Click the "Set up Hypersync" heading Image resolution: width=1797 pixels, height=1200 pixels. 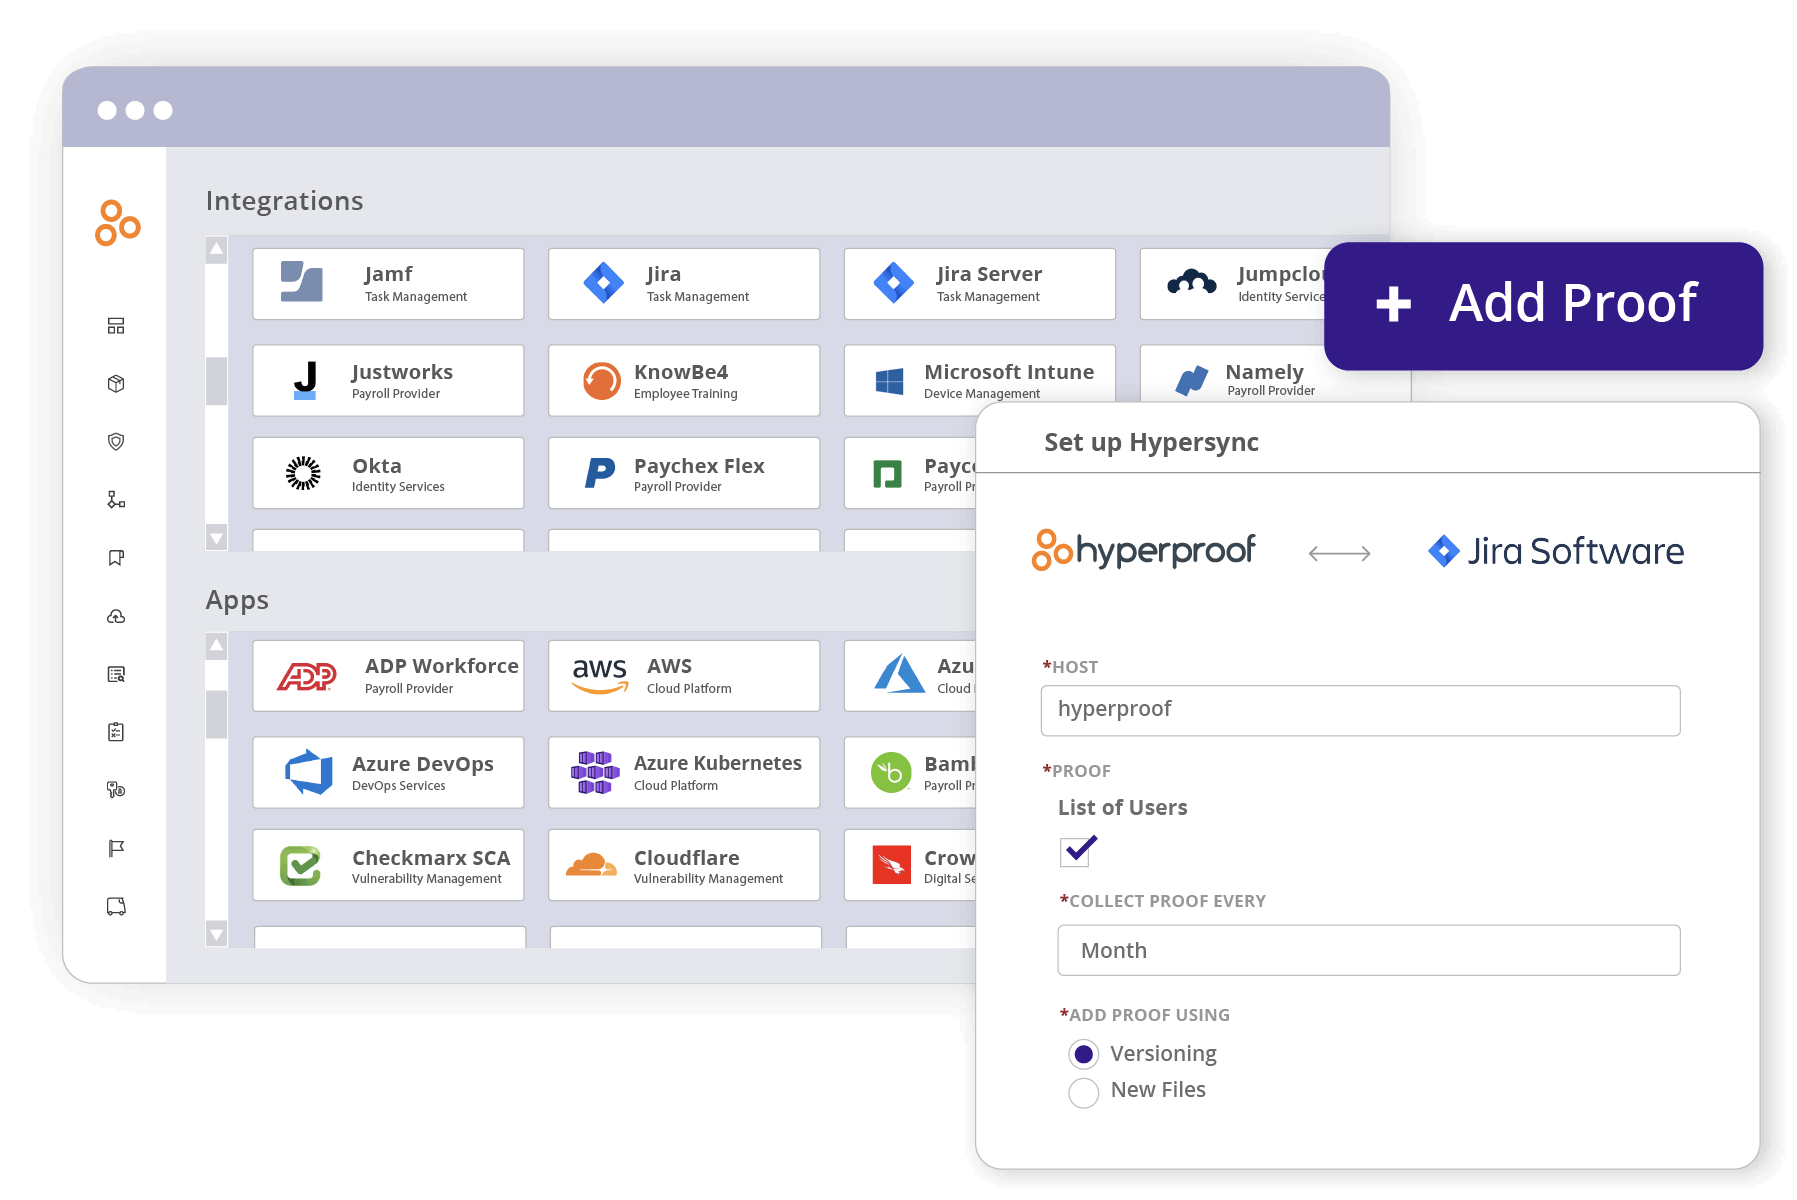point(1151,442)
